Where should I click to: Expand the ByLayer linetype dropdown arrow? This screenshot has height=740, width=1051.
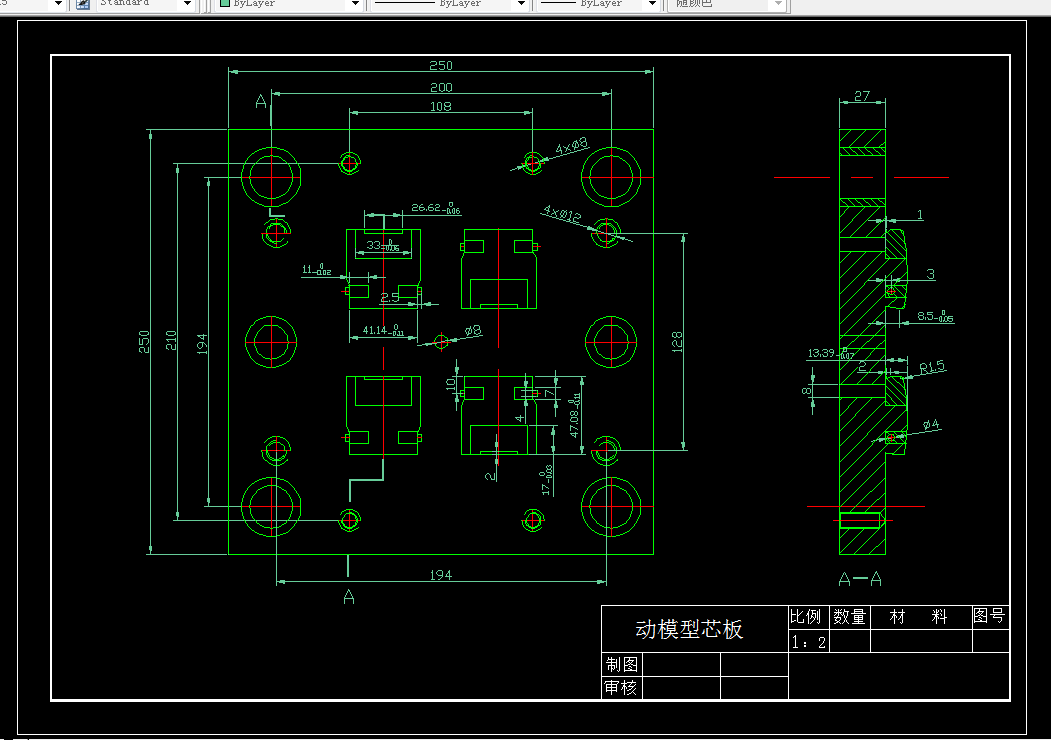(521, 4)
